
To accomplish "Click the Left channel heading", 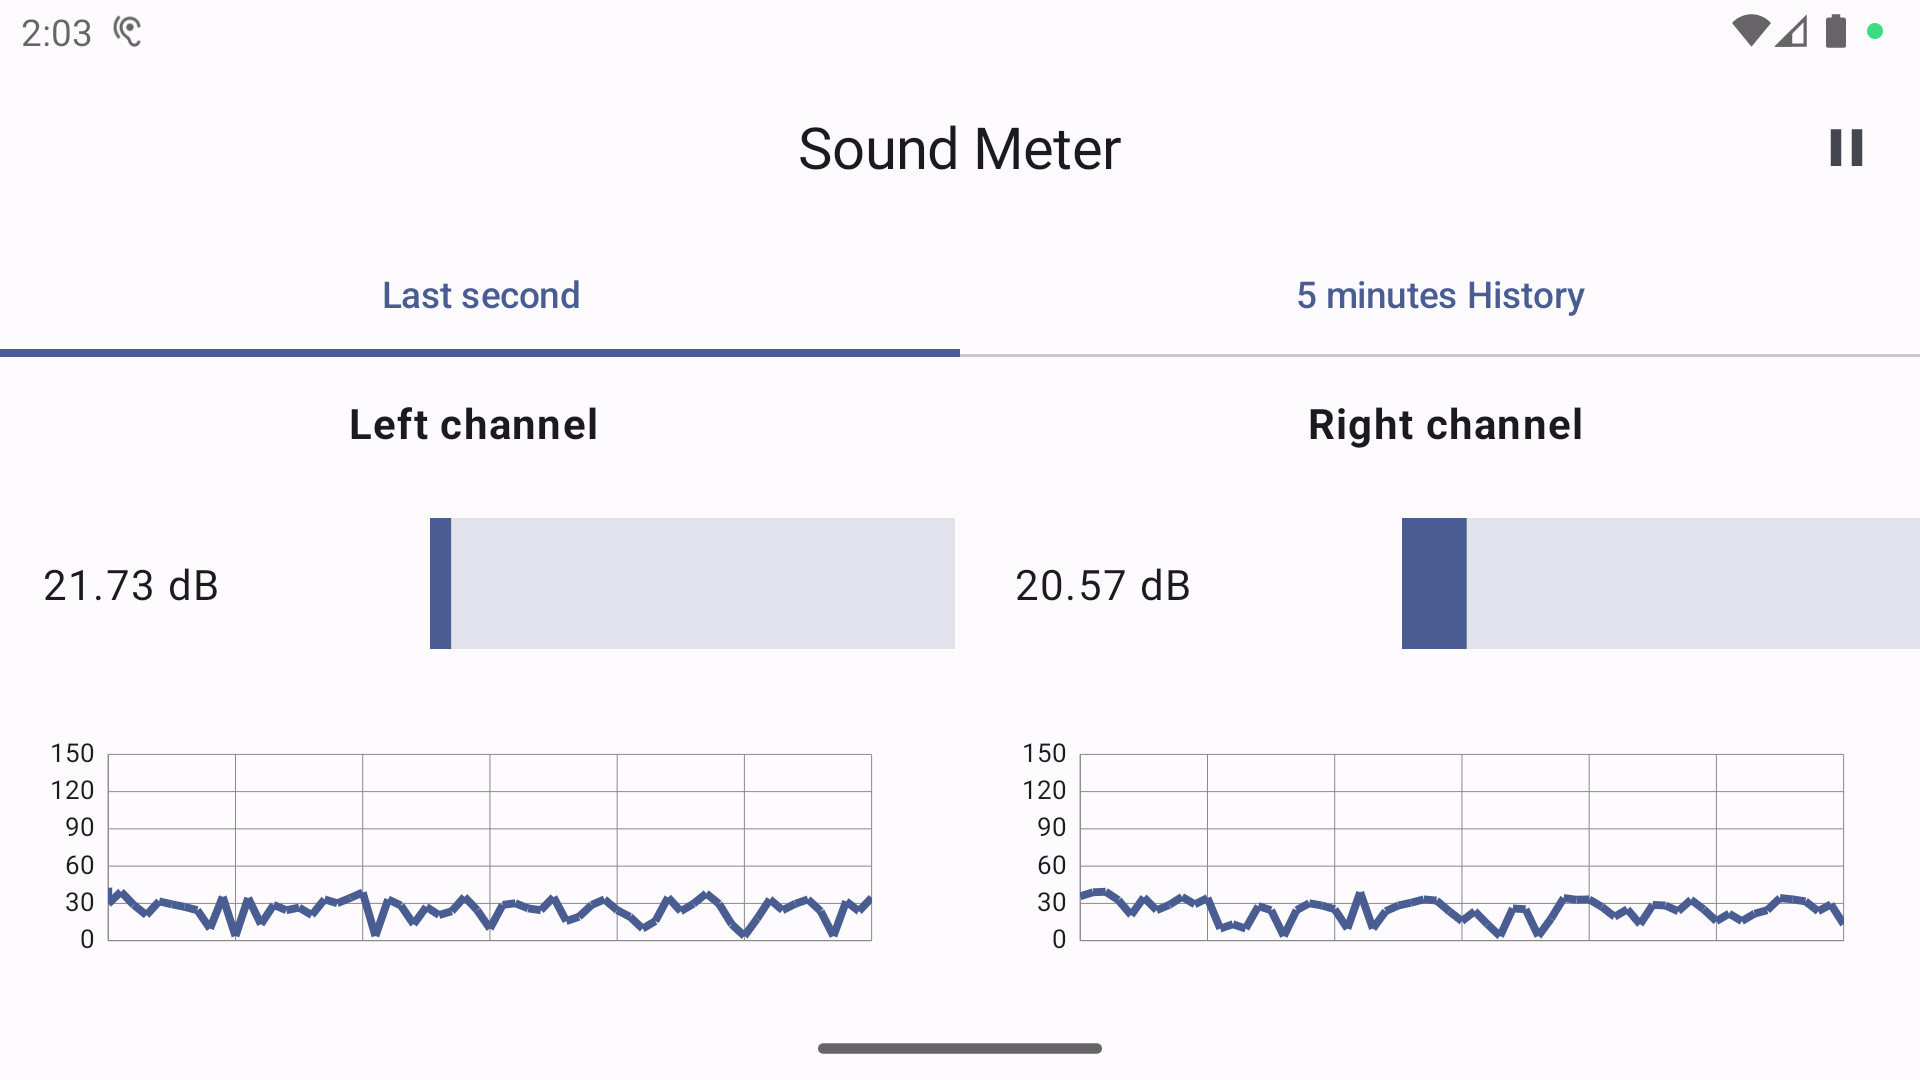I will [472, 424].
